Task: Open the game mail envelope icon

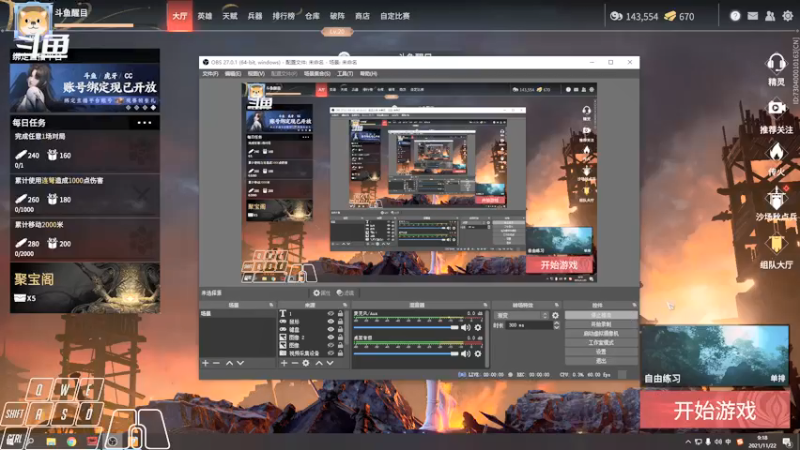Action: (x=753, y=16)
